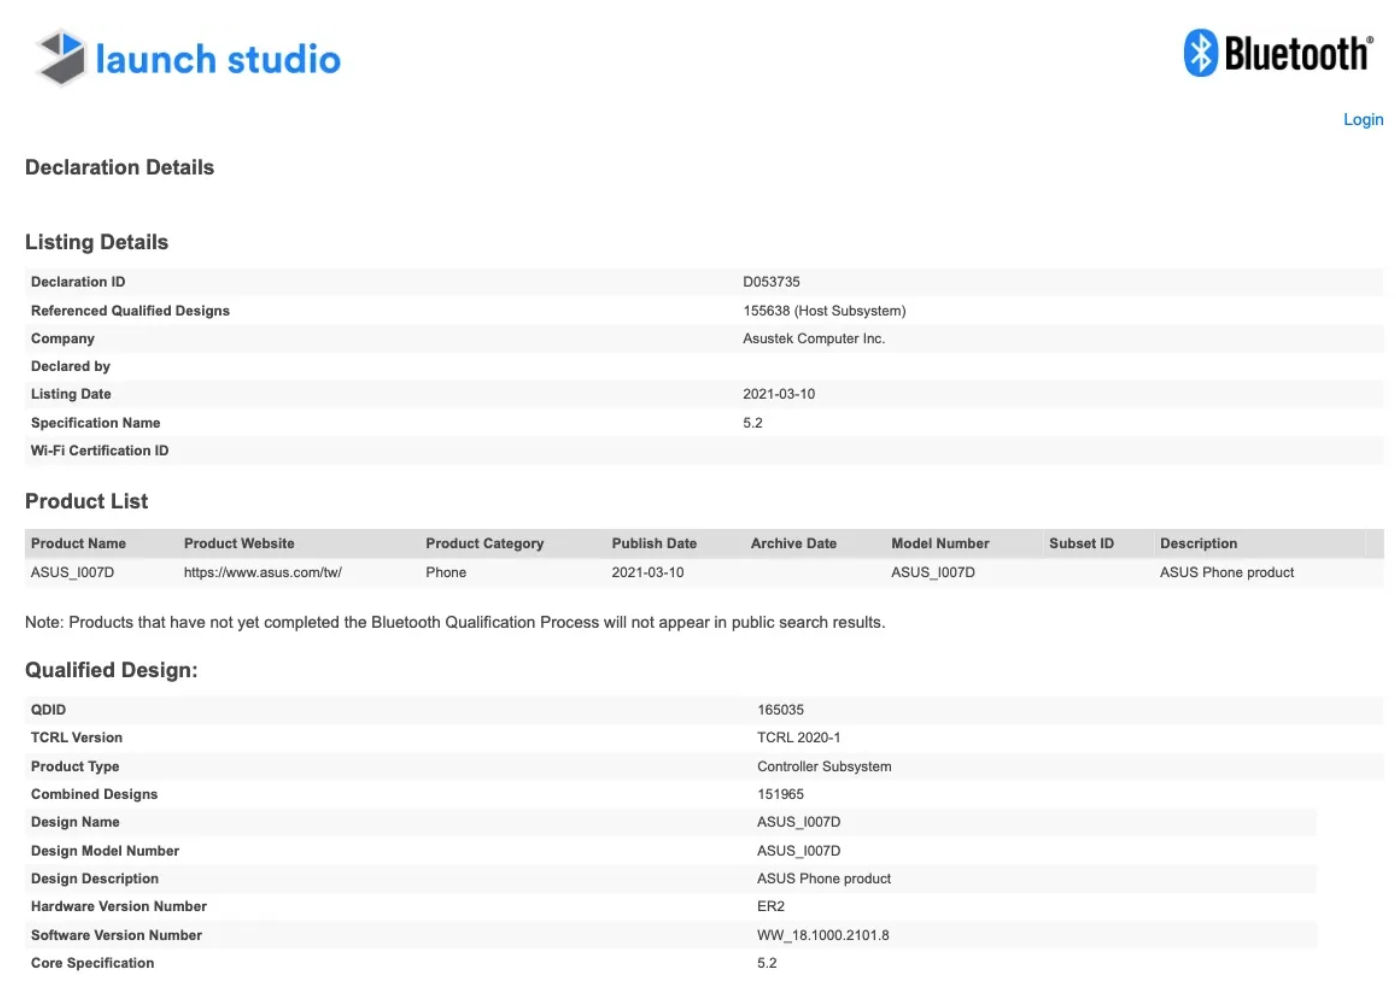Viewport: 1396px width, 994px height.
Task: Click the Design Model Number value ASUS_I007D
Action: coord(799,851)
